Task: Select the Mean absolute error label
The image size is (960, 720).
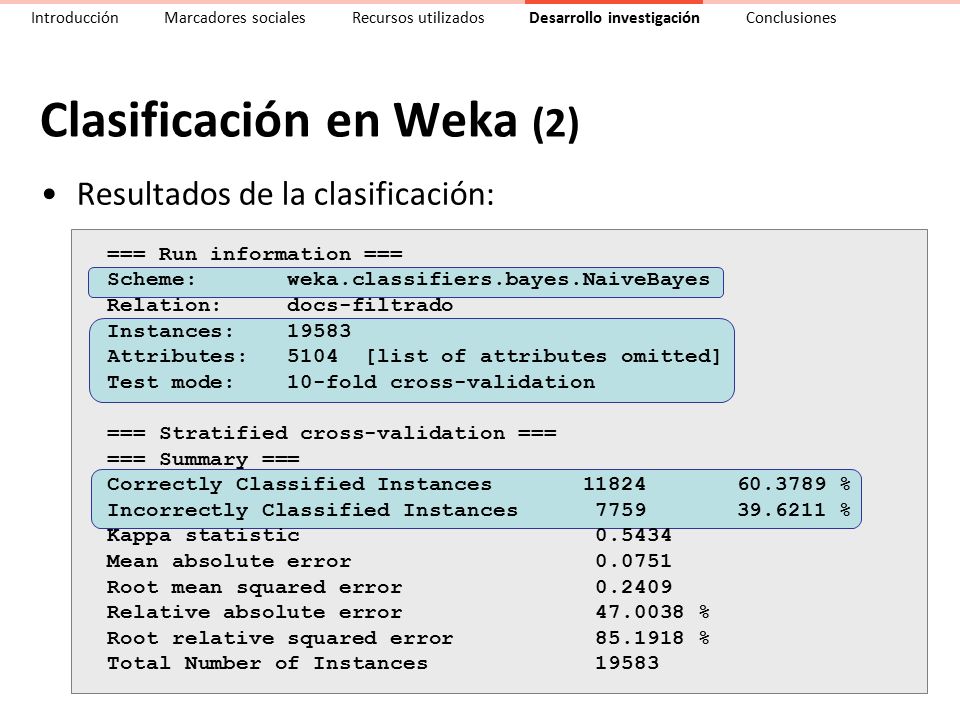Action: pos(229,561)
